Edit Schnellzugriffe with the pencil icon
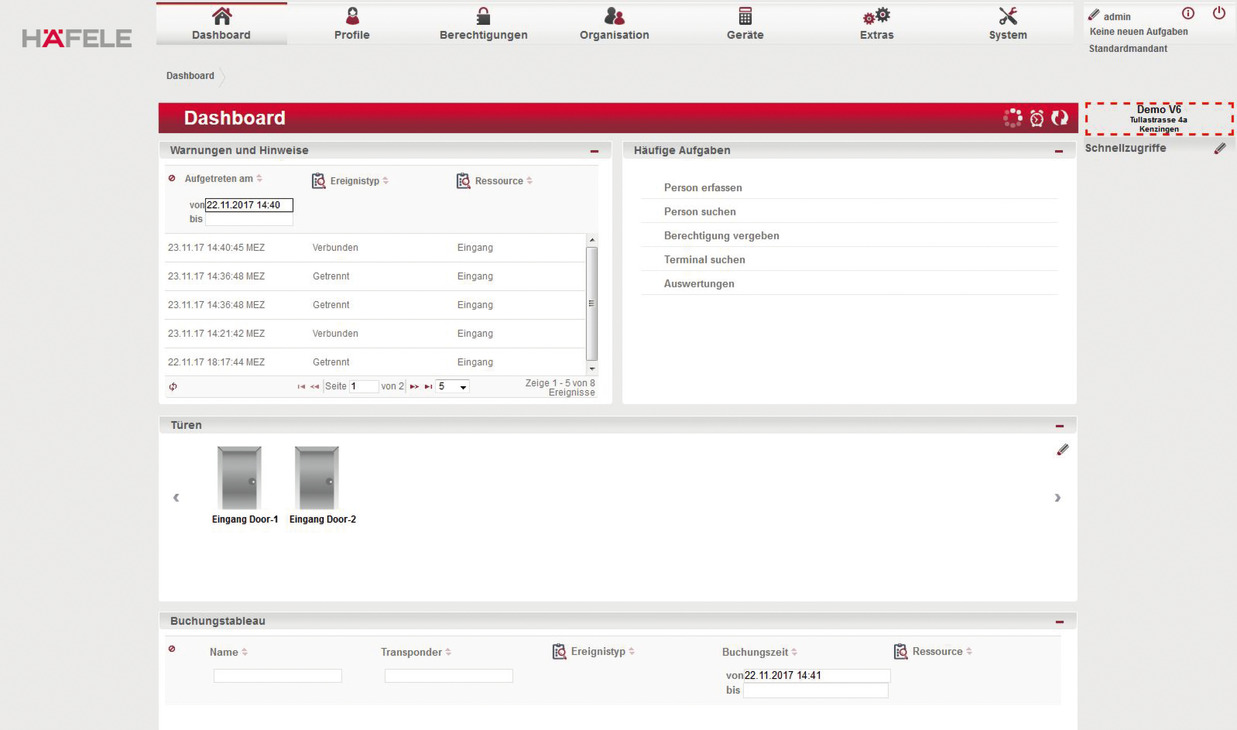The width and height of the screenshot is (1237, 730). (x=1220, y=148)
